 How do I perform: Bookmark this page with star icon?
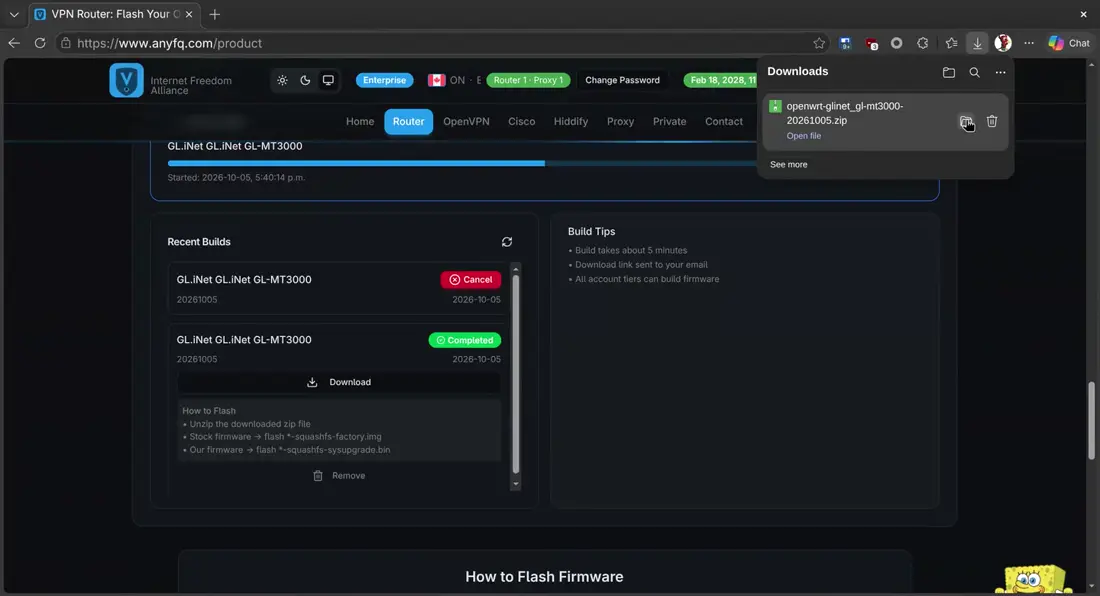click(819, 43)
